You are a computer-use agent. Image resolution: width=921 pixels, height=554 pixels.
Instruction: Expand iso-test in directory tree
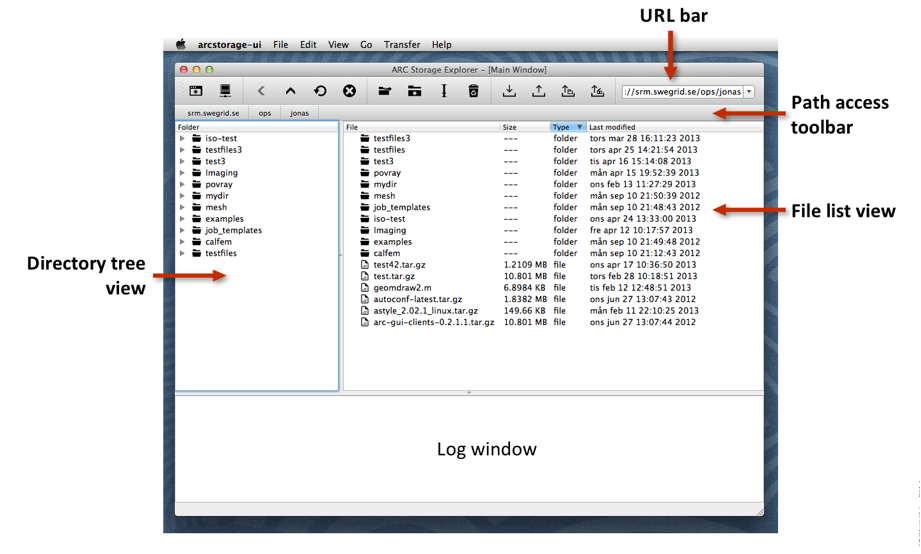[182, 138]
